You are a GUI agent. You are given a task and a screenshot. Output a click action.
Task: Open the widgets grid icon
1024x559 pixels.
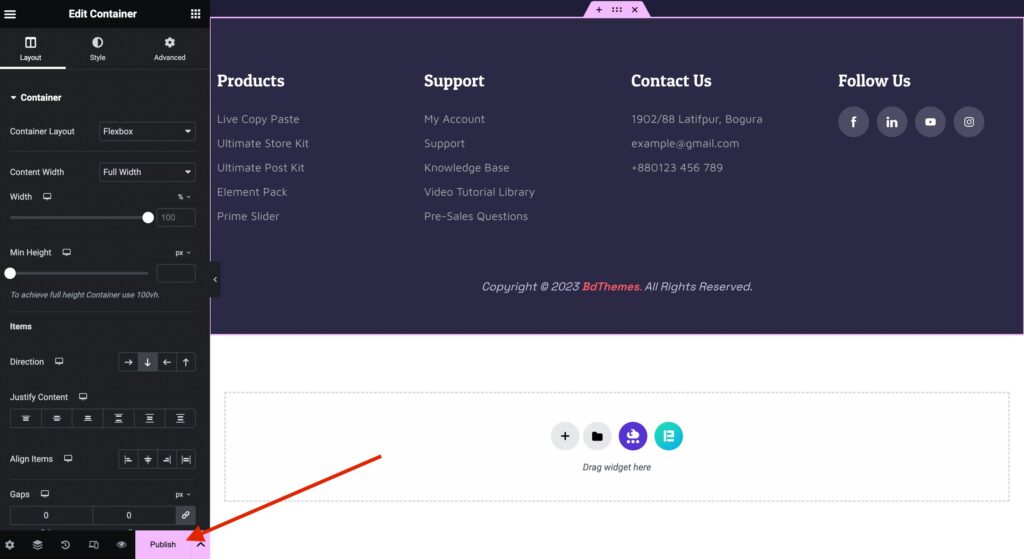click(195, 14)
